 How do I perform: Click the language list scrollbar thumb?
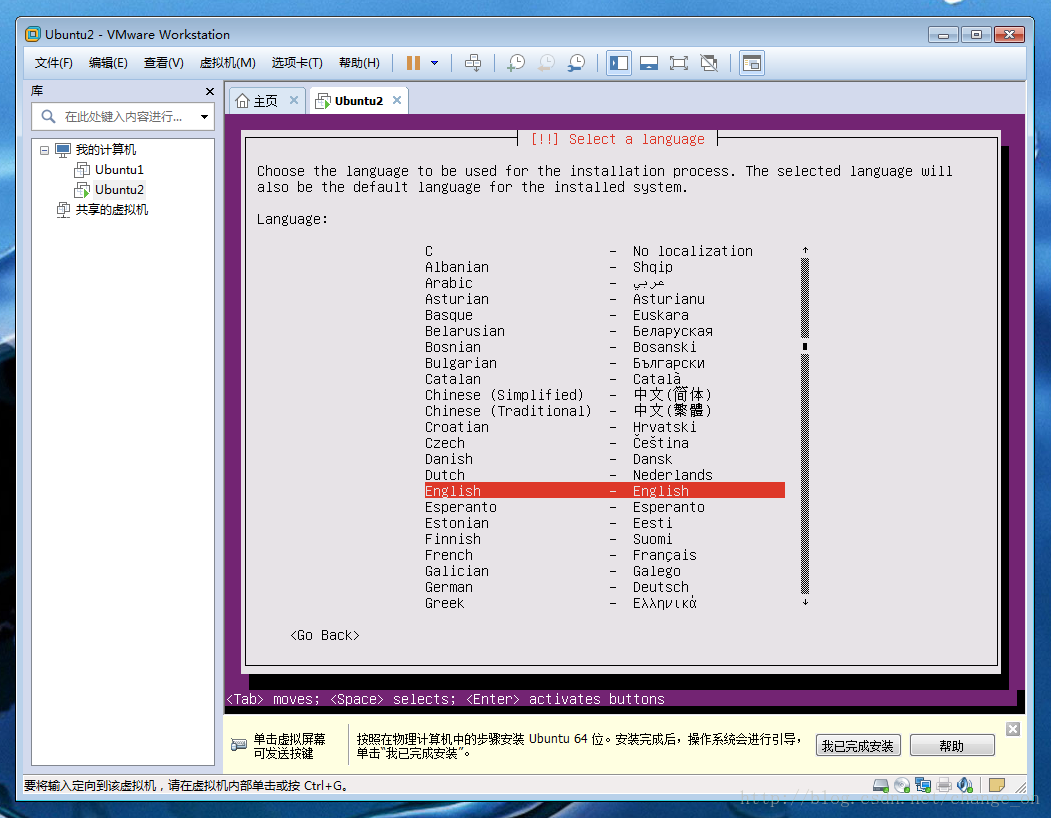coord(805,347)
